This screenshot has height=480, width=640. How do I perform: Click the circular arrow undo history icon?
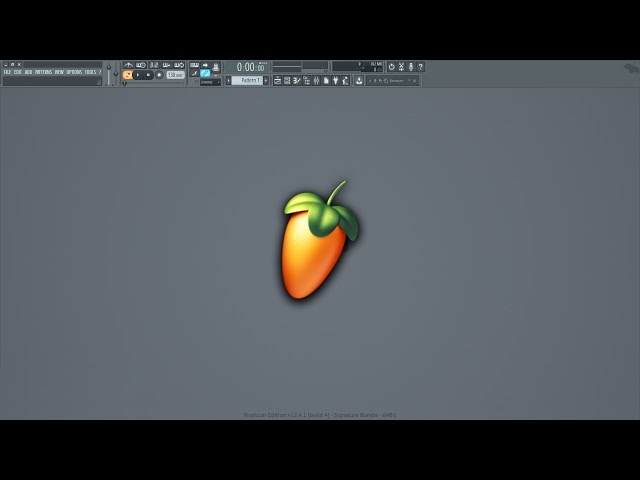point(392,67)
